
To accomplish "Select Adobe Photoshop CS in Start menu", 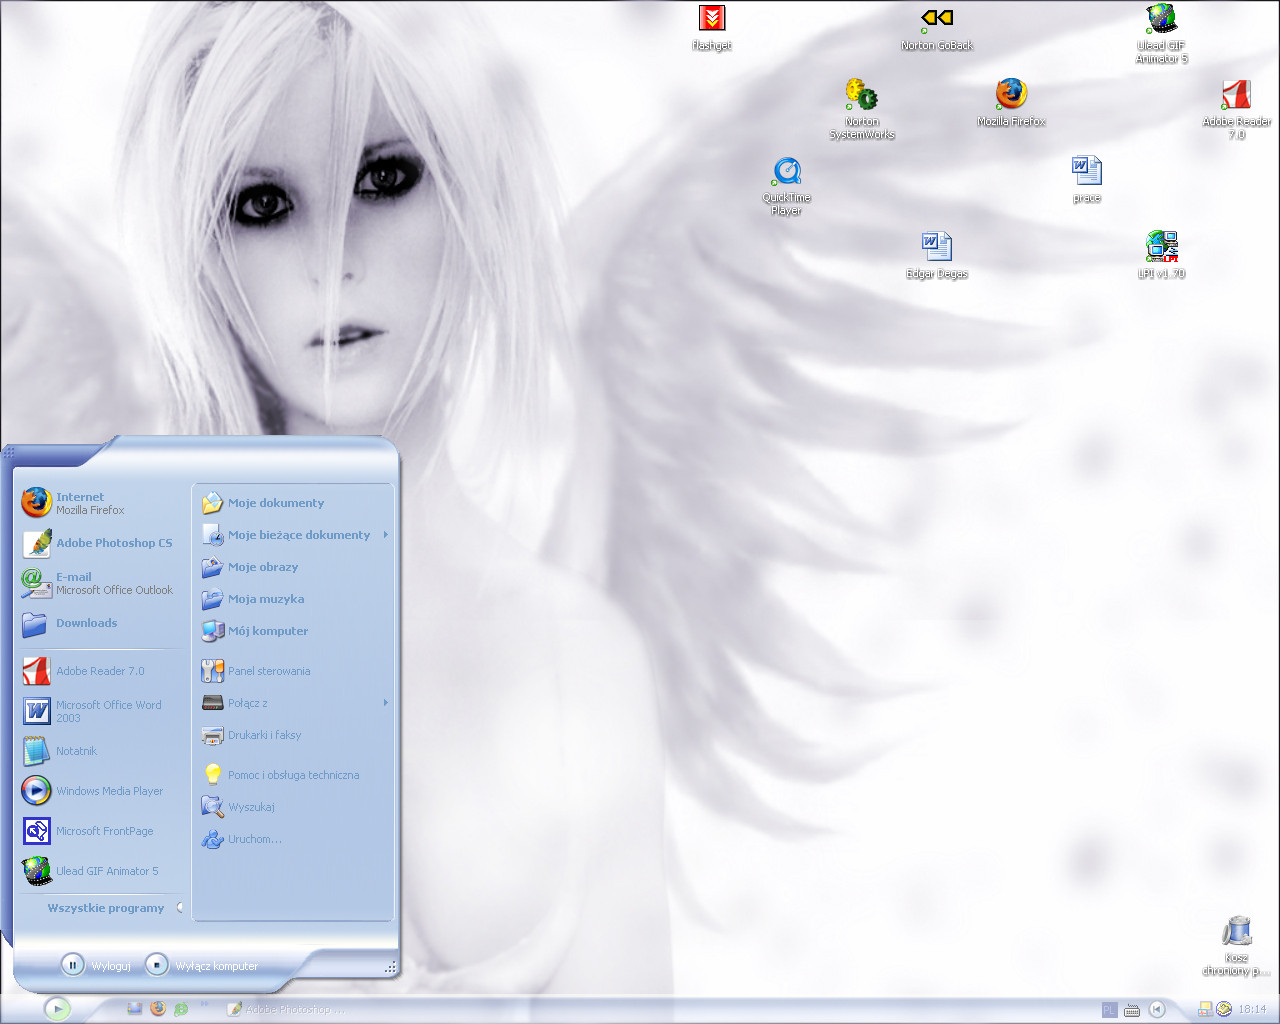I will click(113, 543).
